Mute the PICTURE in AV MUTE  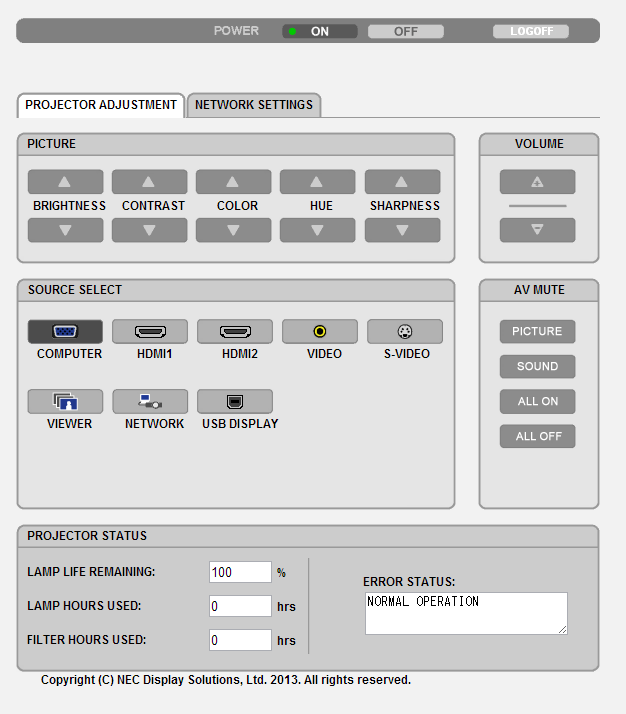tap(537, 332)
